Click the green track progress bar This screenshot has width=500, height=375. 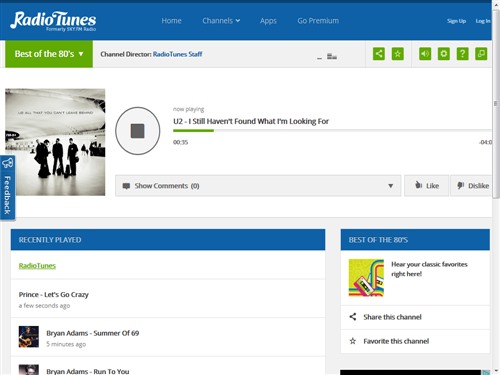(x=193, y=131)
